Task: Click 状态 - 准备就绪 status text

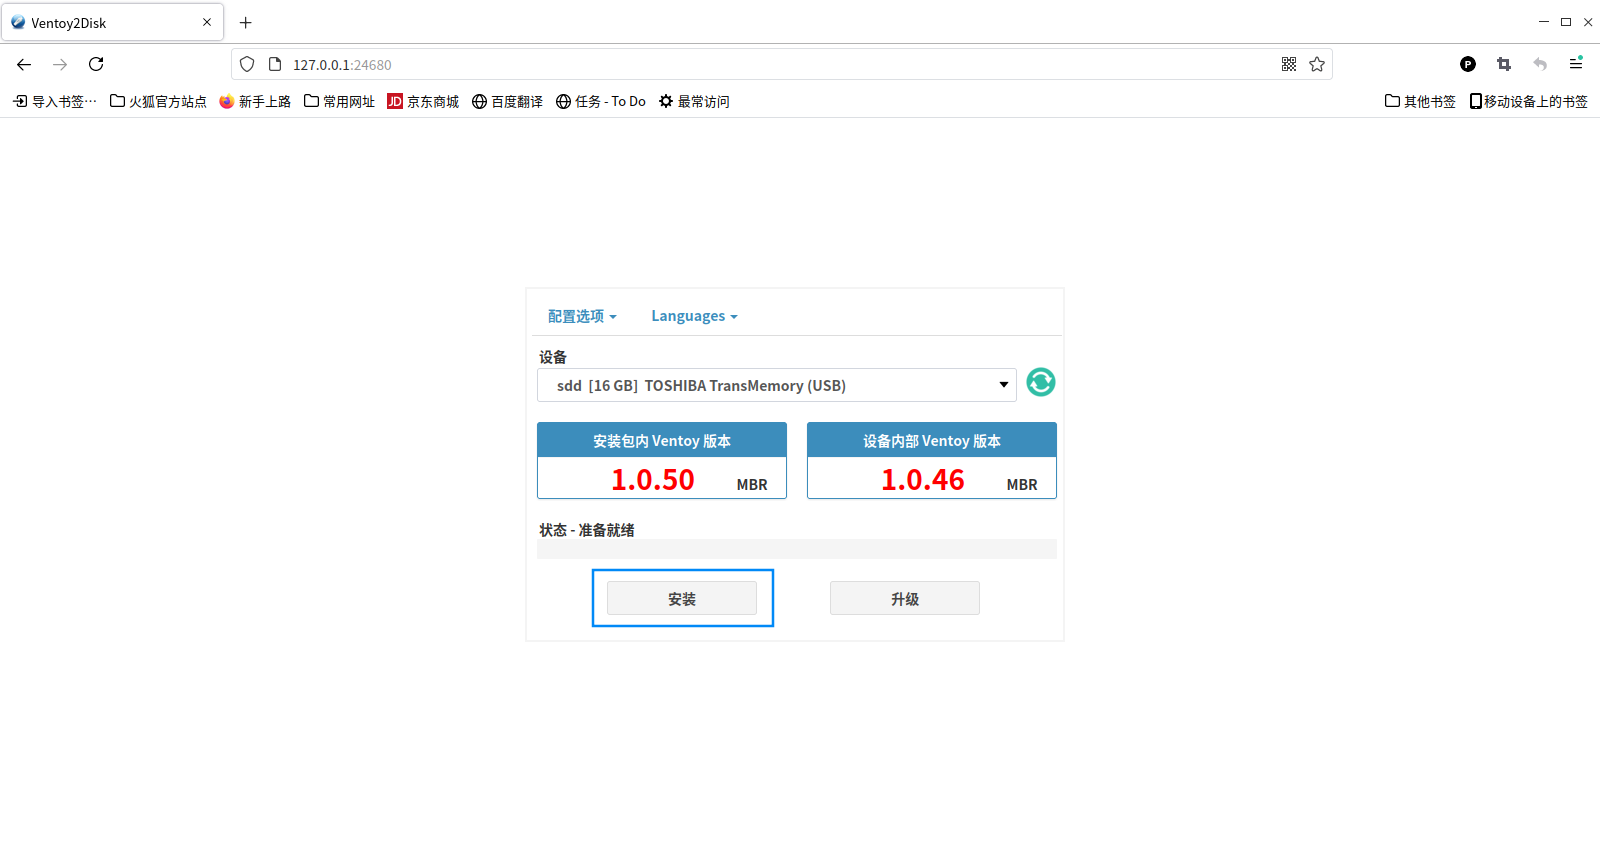Action: pos(587,530)
